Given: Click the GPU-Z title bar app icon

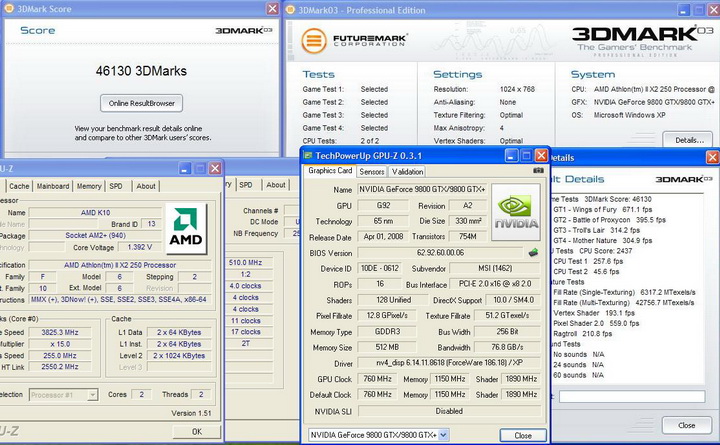Looking at the screenshot, I should pos(308,156).
